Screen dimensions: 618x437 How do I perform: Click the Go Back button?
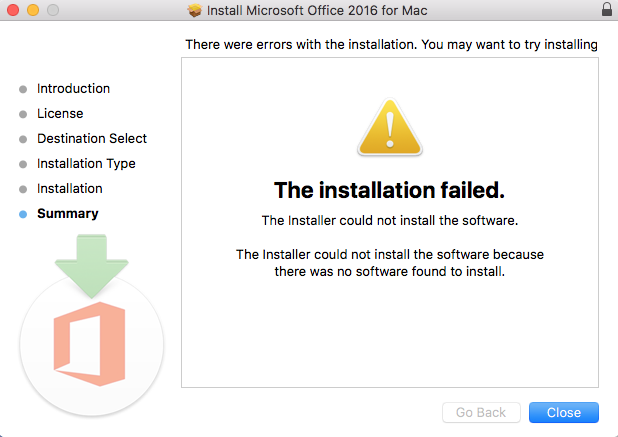tap(481, 412)
